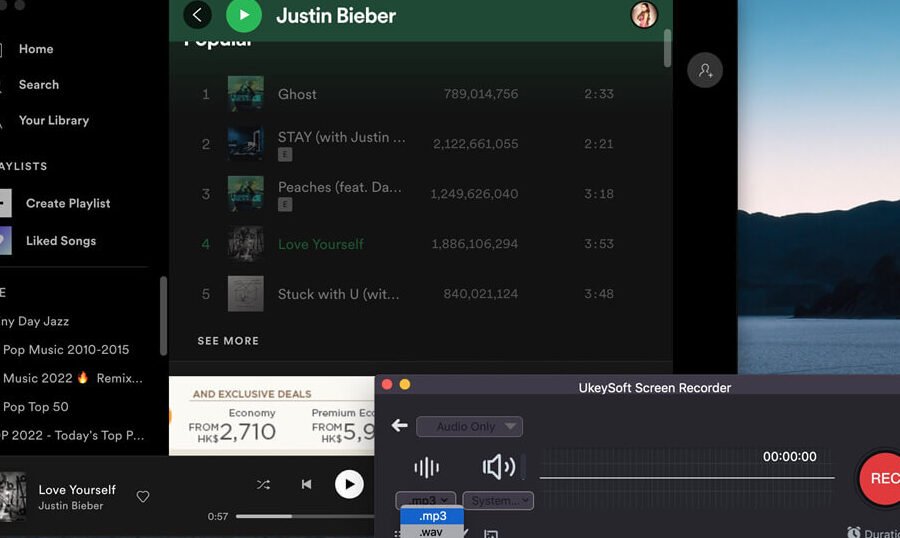Viewport: 900px width, 538px height.
Task: Click the Duration alarm clock icon
Action: 854,532
